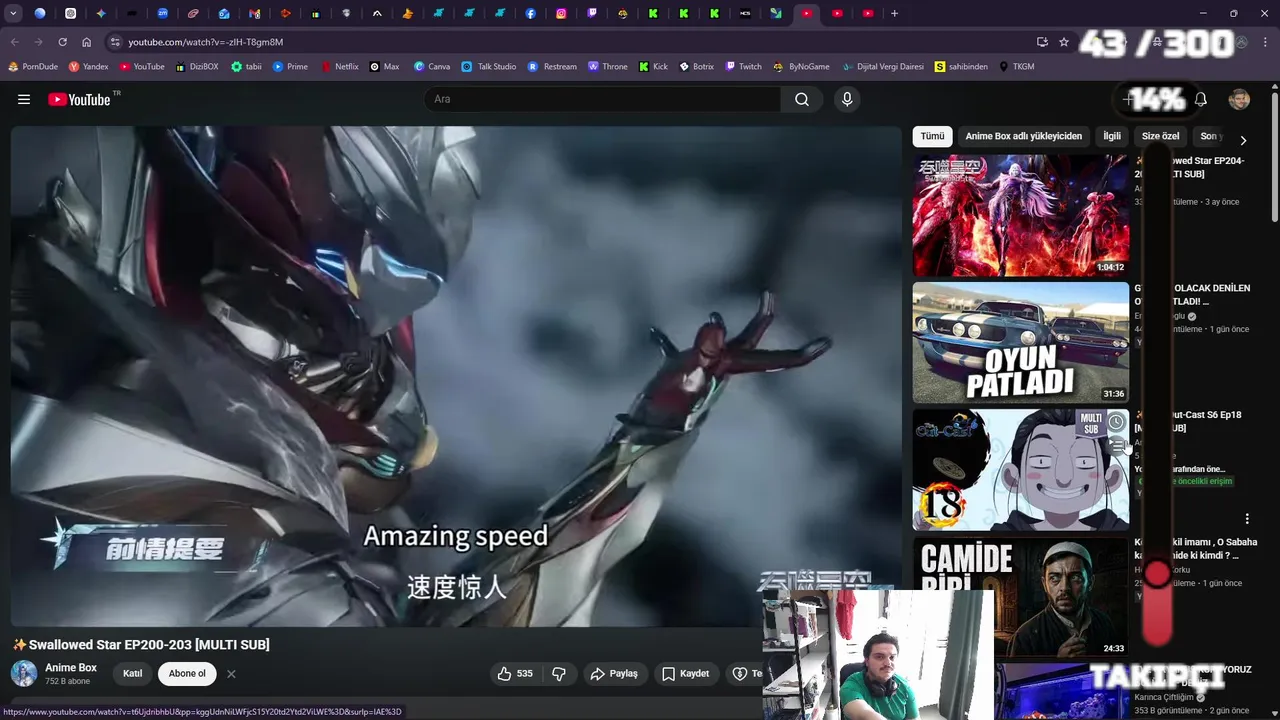Switch to the Gmail browser tab
The height and width of the screenshot is (720, 1280).
pos(254,13)
